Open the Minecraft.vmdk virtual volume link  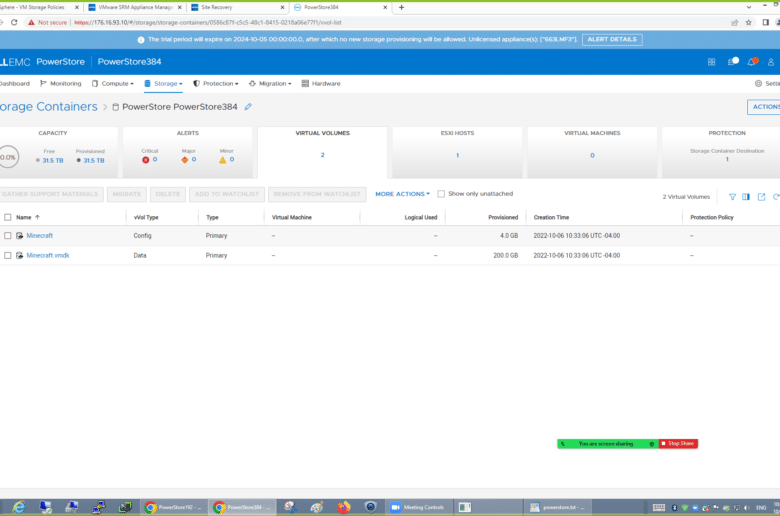click(48, 255)
